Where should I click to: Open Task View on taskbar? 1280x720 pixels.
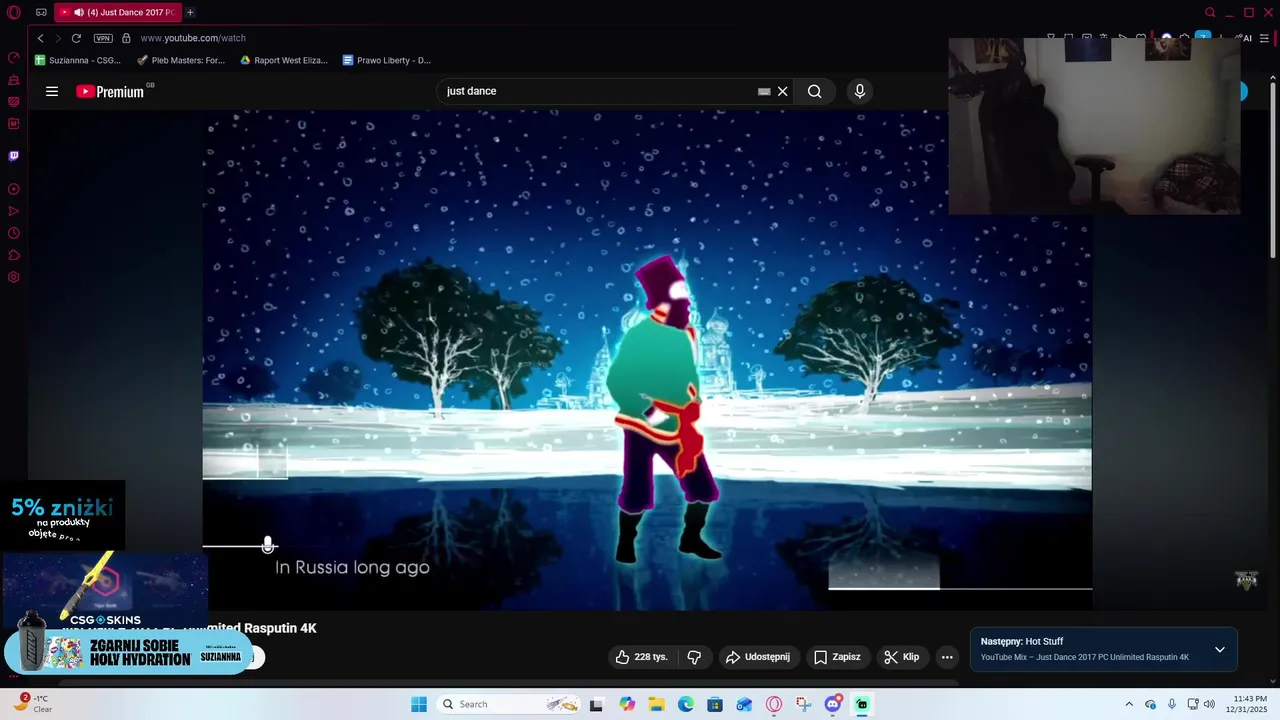(596, 704)
